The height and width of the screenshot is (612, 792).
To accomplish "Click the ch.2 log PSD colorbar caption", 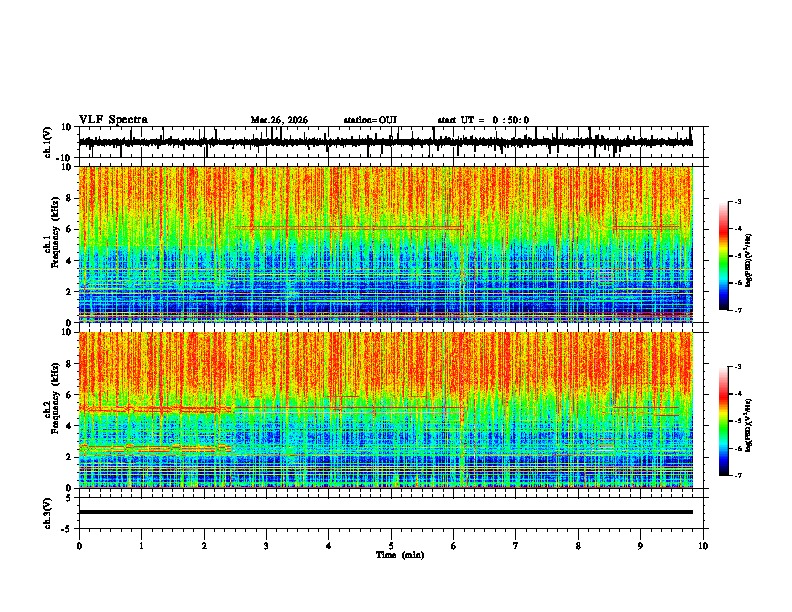I will pyautogui.click(x=749, y=425).
